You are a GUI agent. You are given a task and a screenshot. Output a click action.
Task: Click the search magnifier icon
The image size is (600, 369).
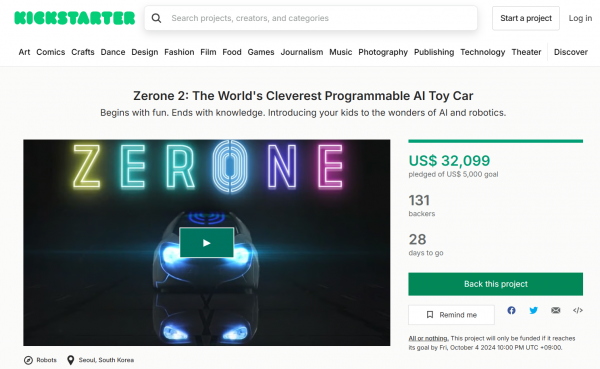point(156,18)
